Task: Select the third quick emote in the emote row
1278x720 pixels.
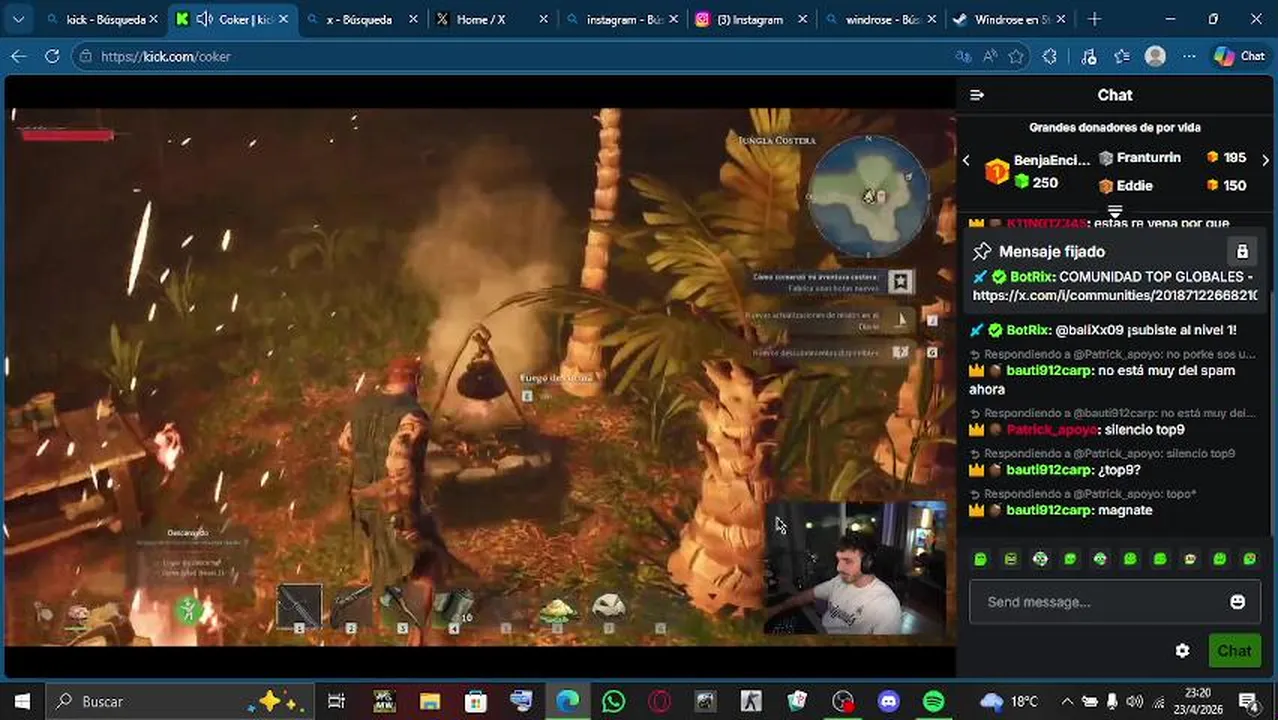Action: pos(1040,559)
